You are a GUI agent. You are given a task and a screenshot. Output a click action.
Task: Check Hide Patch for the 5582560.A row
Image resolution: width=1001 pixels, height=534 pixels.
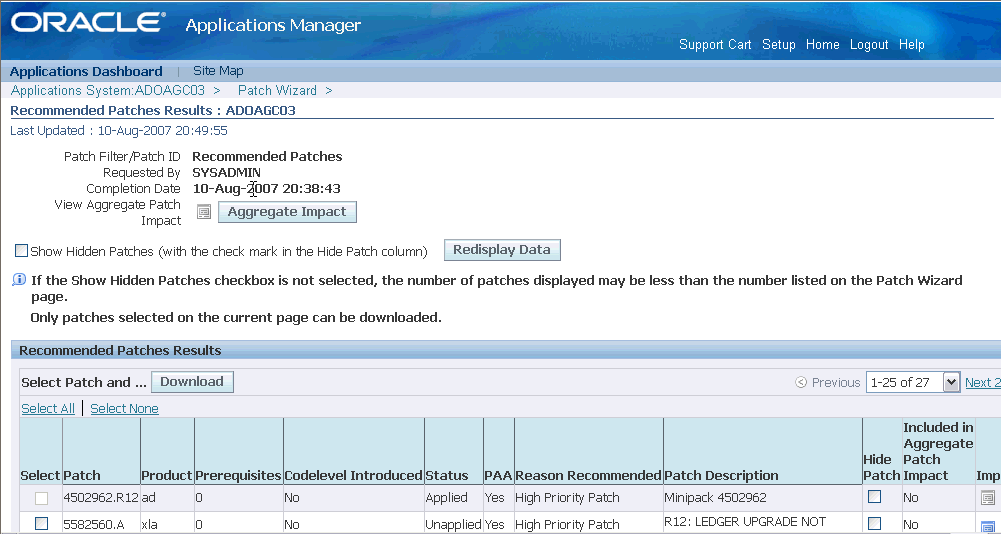tap(875, 523)
